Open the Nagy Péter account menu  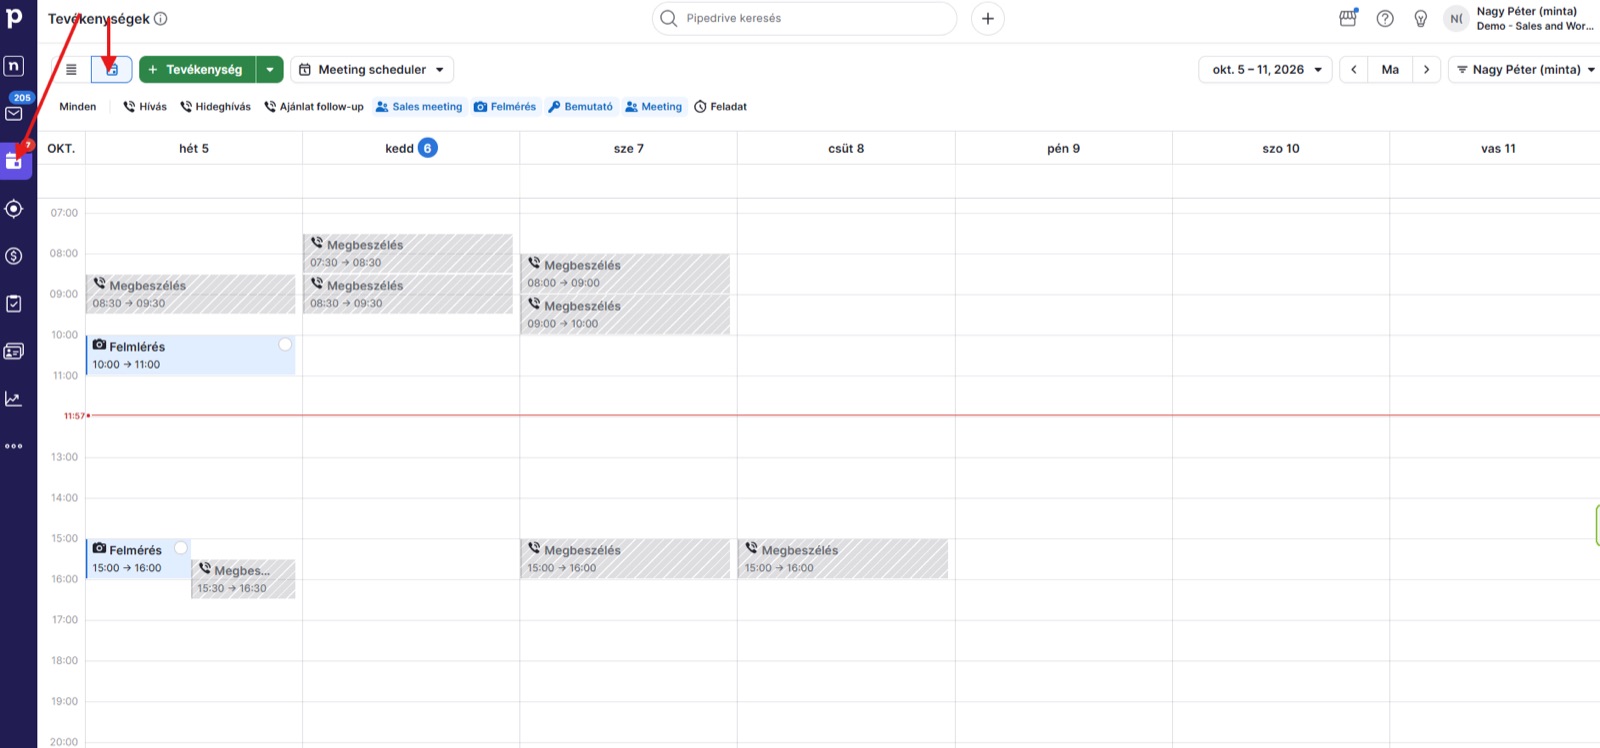point(1520,18)
